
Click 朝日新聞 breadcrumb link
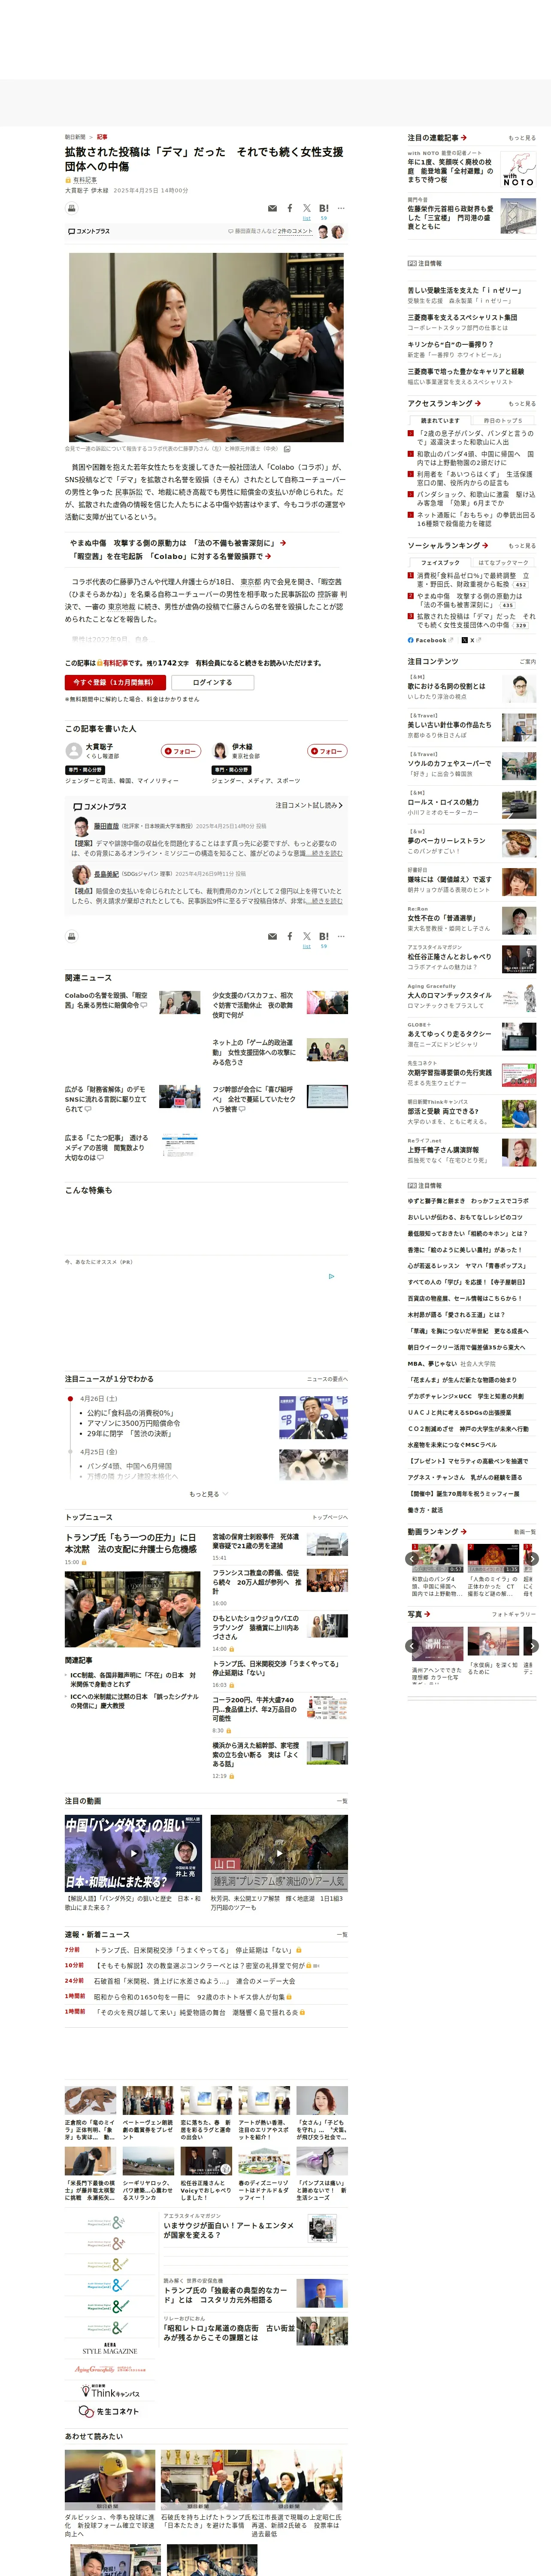75,137
